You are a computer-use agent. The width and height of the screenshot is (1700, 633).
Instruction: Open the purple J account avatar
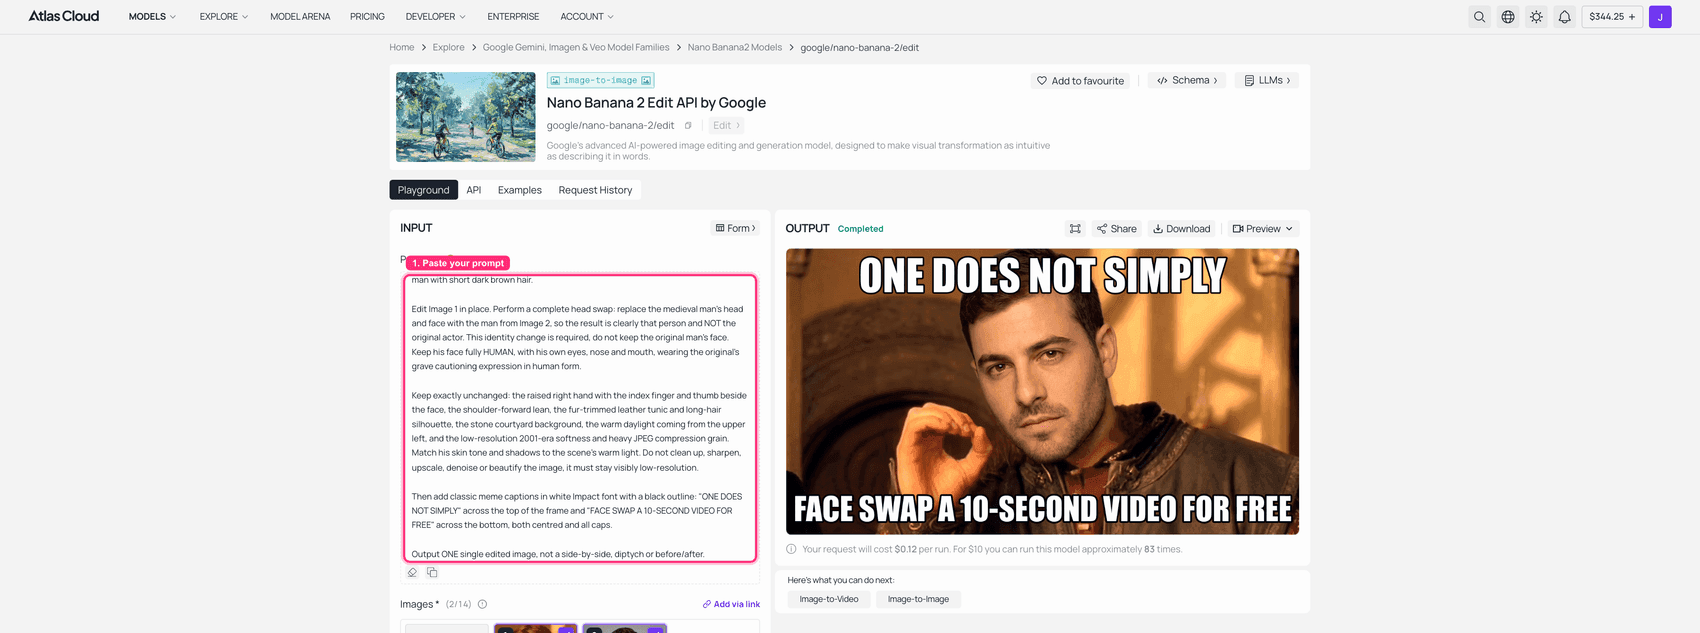(1660, 17)
